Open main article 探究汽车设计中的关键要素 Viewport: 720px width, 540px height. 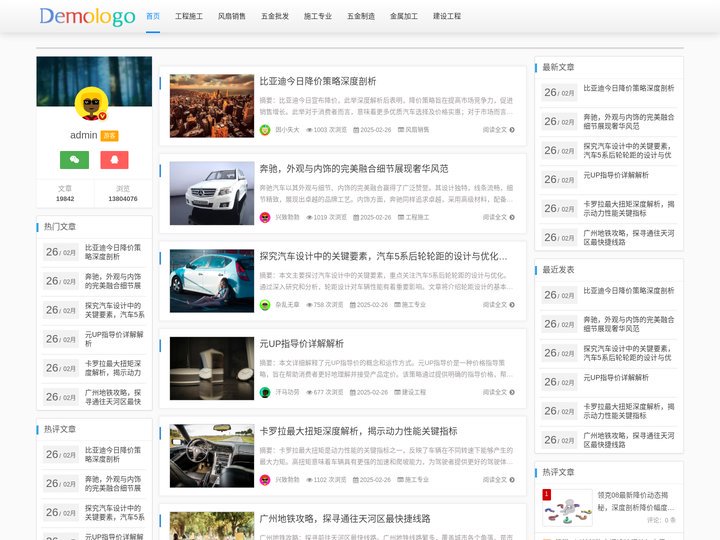[383, 256]
